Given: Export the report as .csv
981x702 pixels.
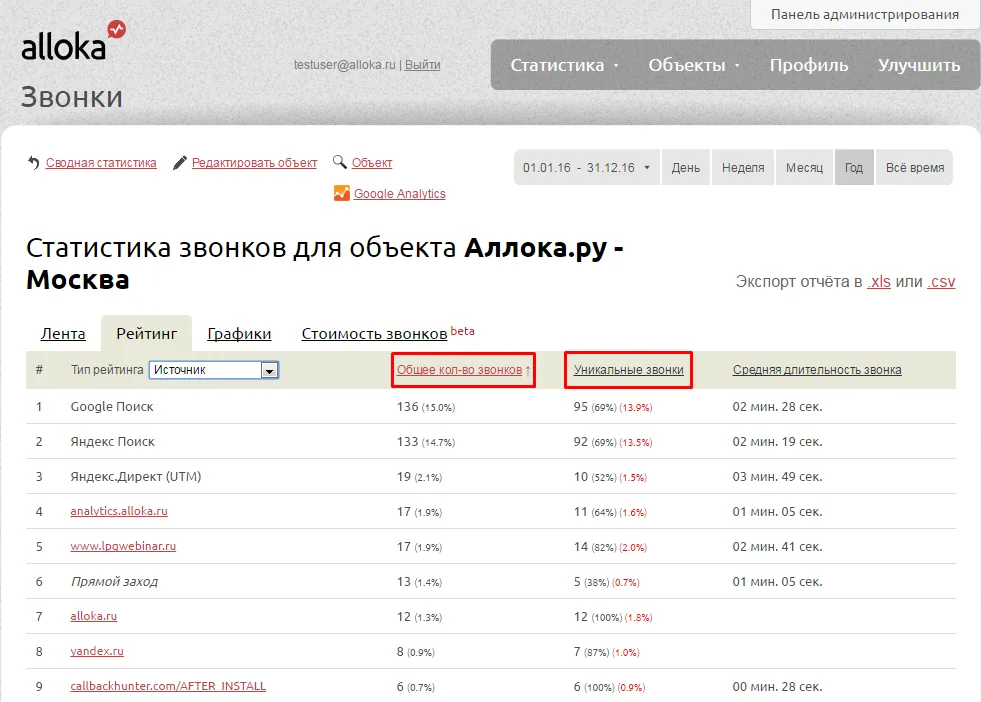Looking at the screenshot, I should point(941,282).
